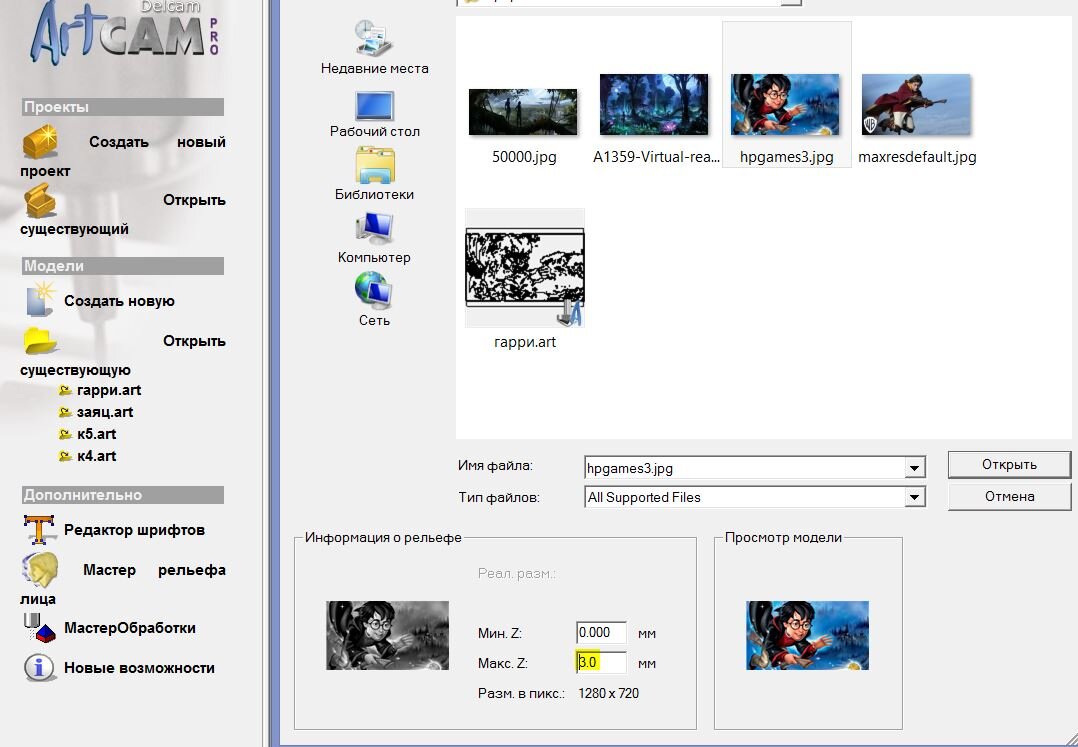Screen dimensions: 1078x747
Task: Expand the file type dropdown arrow
Action: [x=914, y=497]
